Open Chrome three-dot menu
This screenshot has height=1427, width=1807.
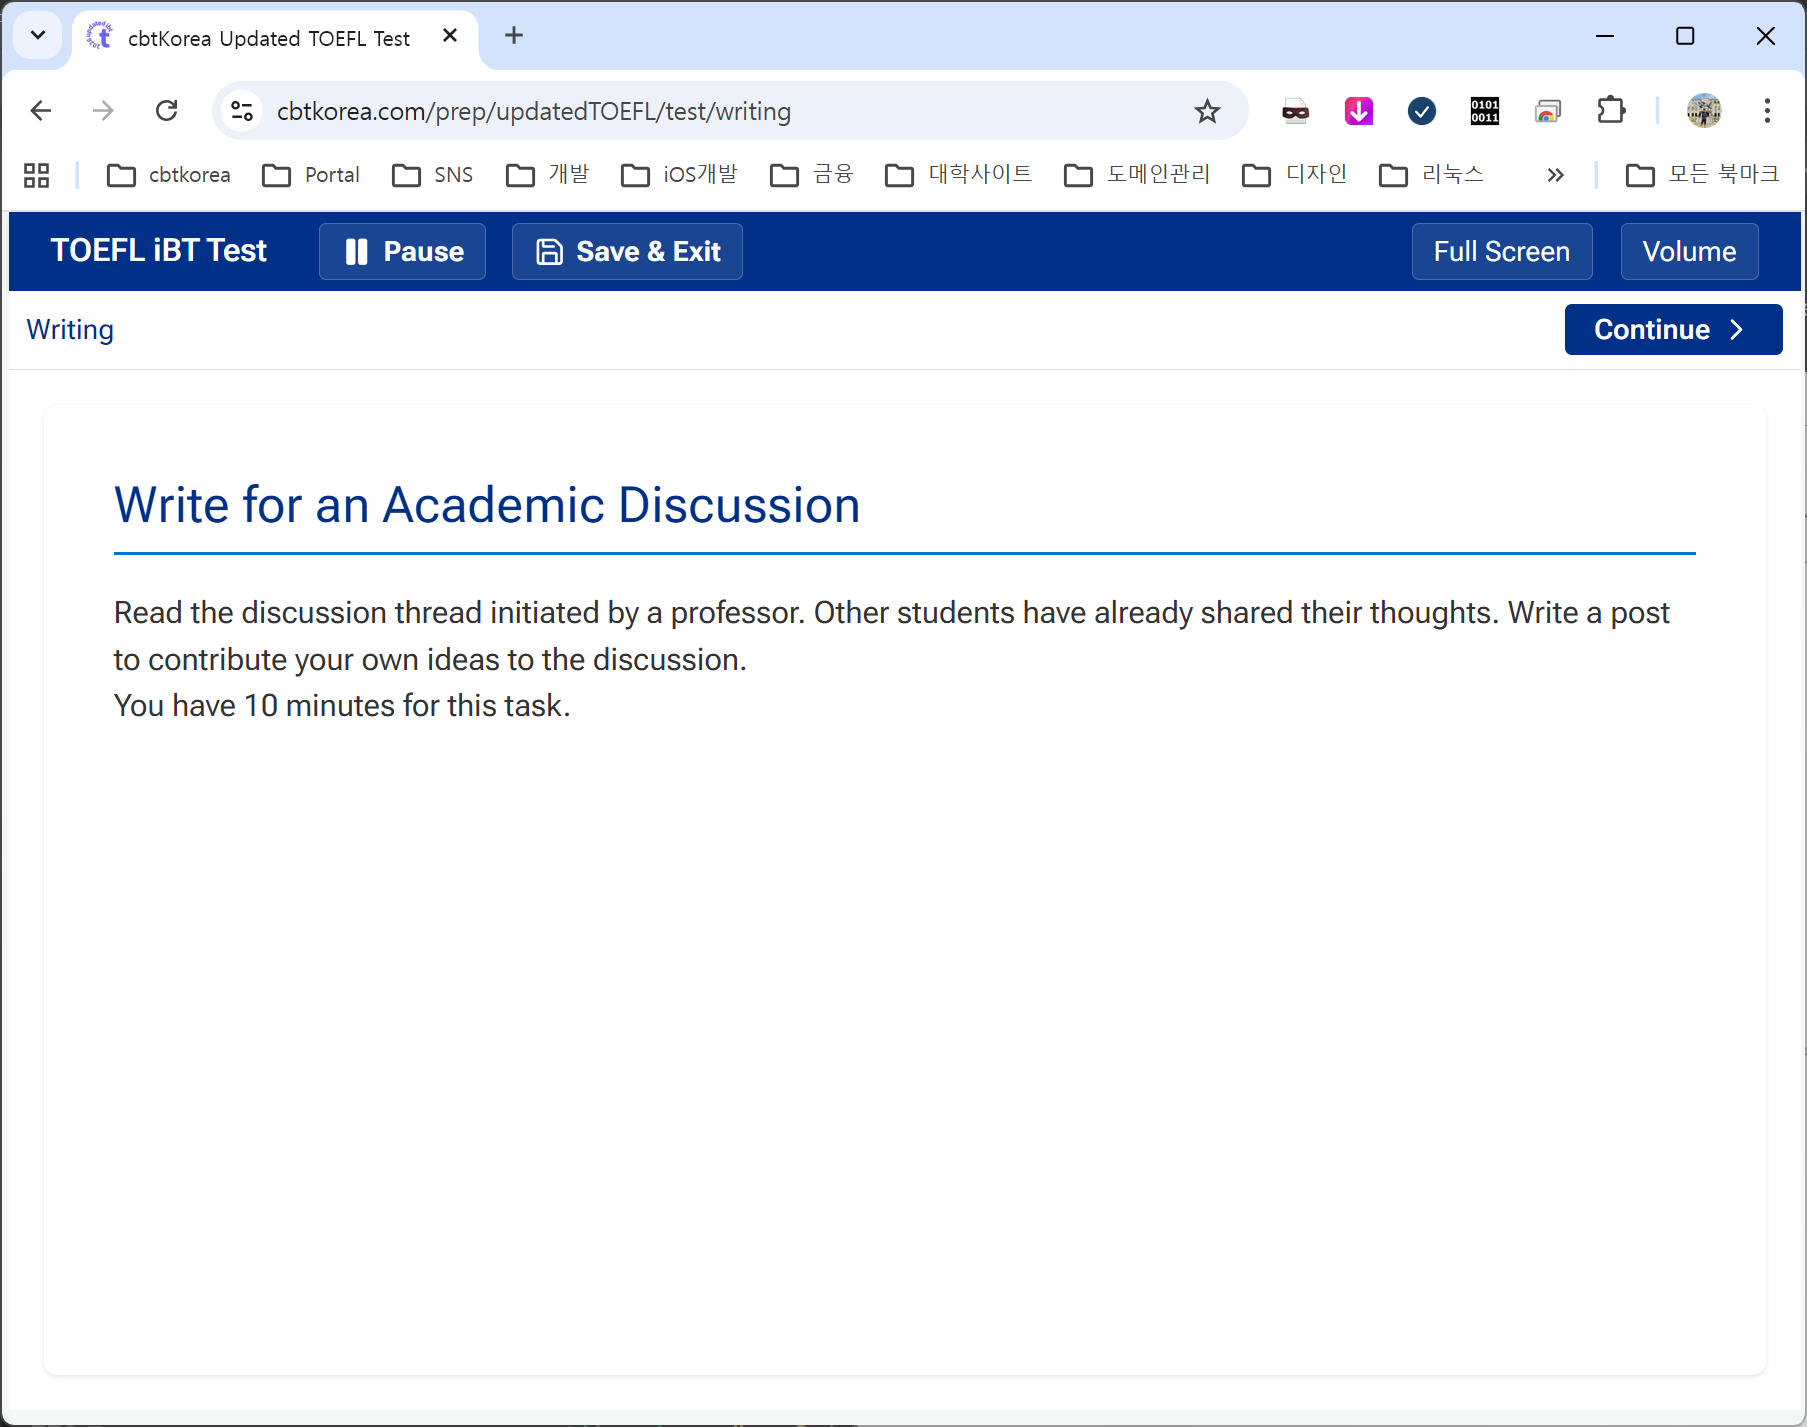click(x=1767, y=111)
